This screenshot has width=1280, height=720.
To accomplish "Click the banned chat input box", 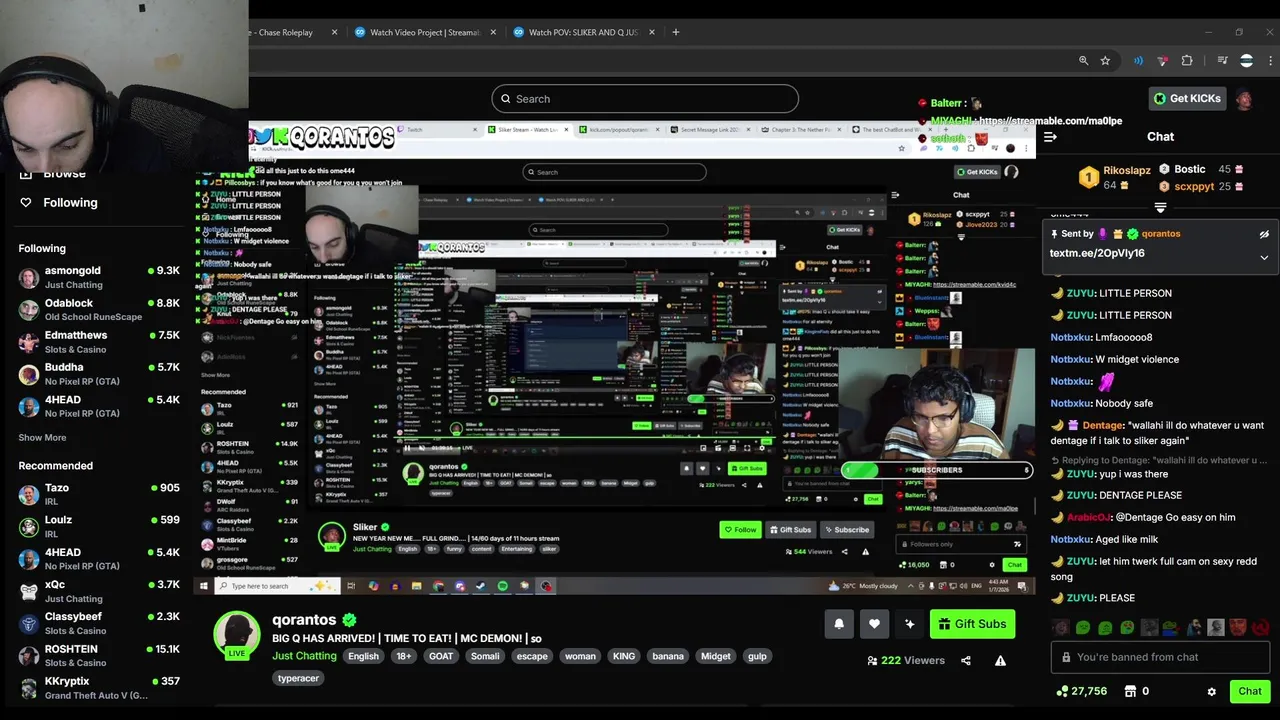I will [x=1160, y=657].
